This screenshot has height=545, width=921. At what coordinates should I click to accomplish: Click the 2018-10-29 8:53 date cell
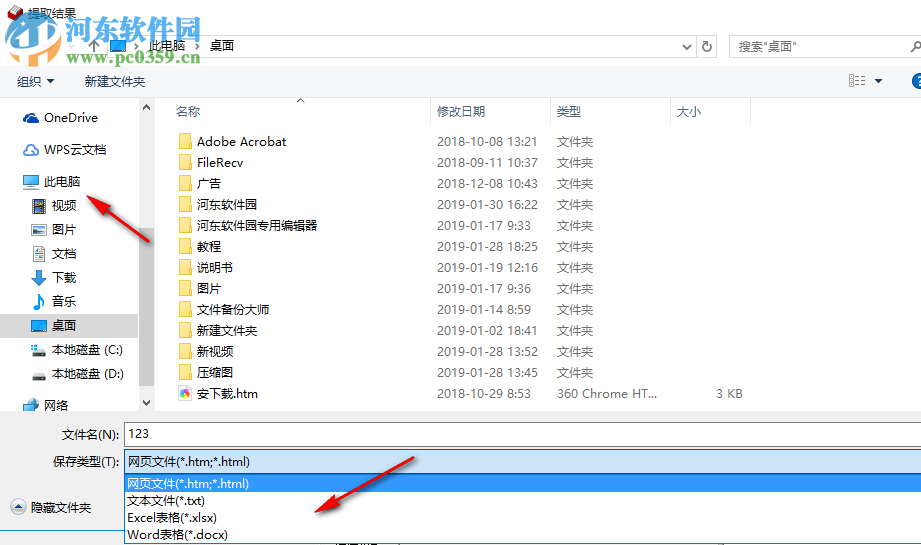(x=484, y=393)
